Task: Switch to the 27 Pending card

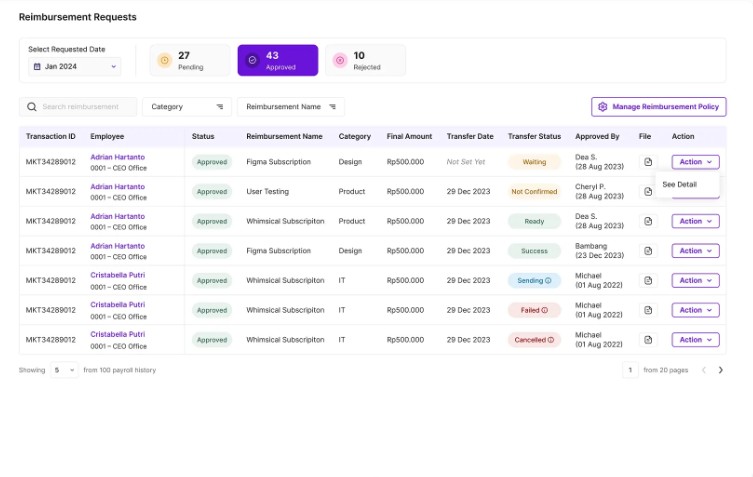Action: coord(190,60)
